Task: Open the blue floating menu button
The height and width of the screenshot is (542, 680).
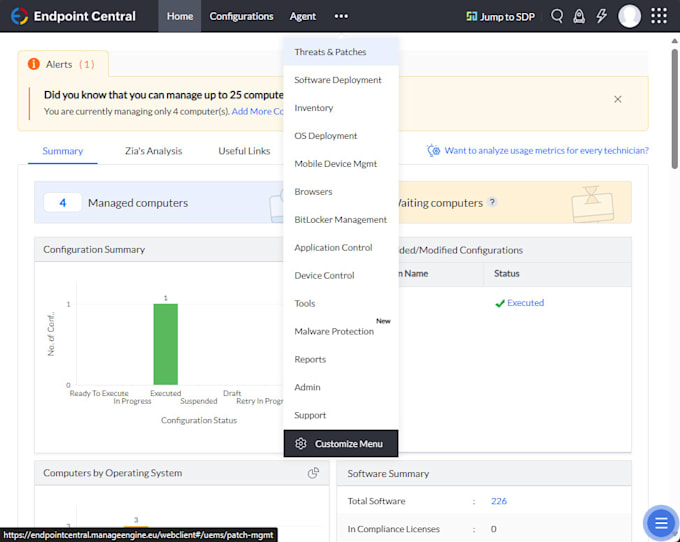Action: pos(660,523)
